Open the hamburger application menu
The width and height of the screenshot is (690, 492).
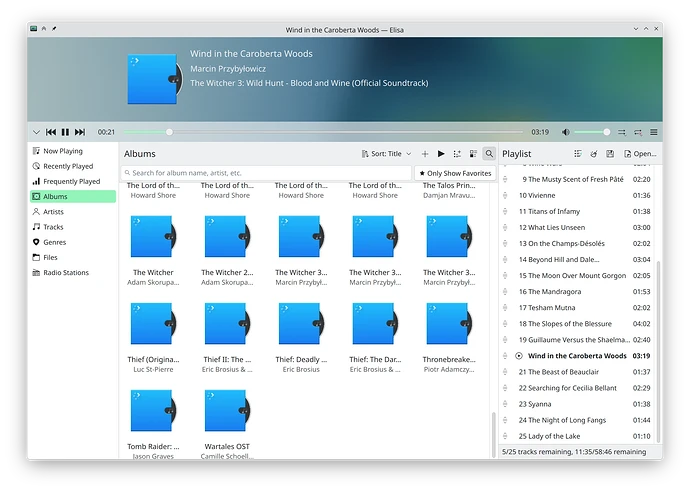coord(654,132)
